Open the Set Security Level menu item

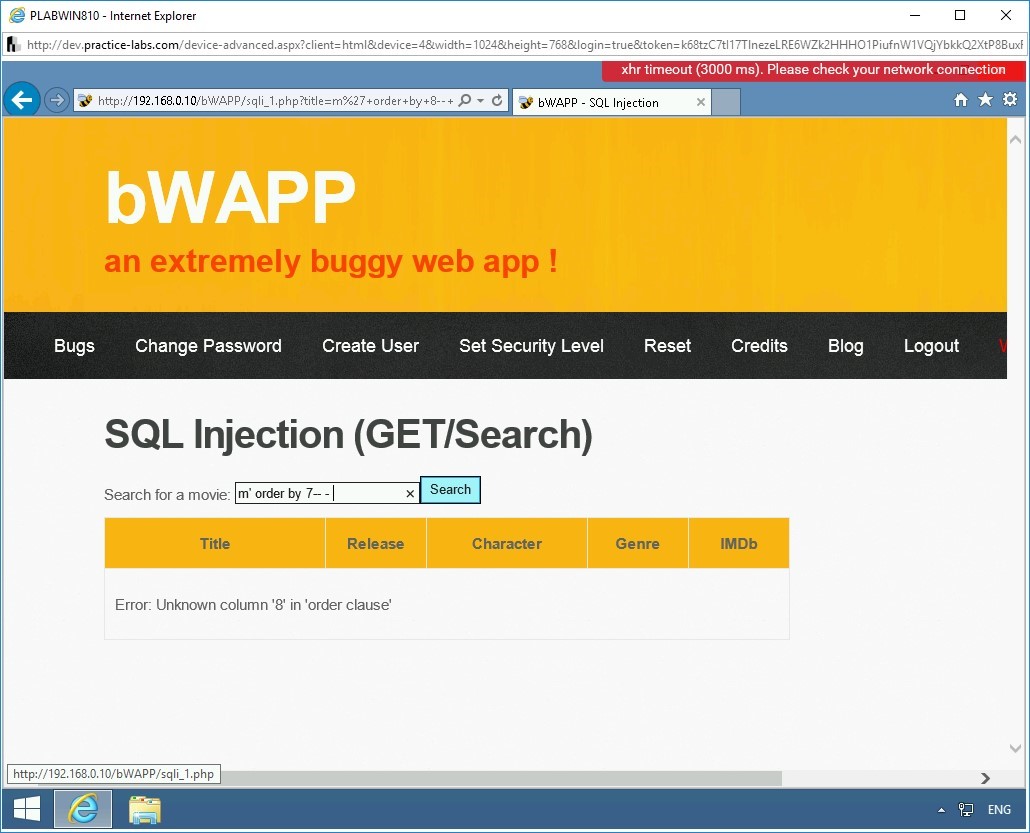click(x=531, y=346)
